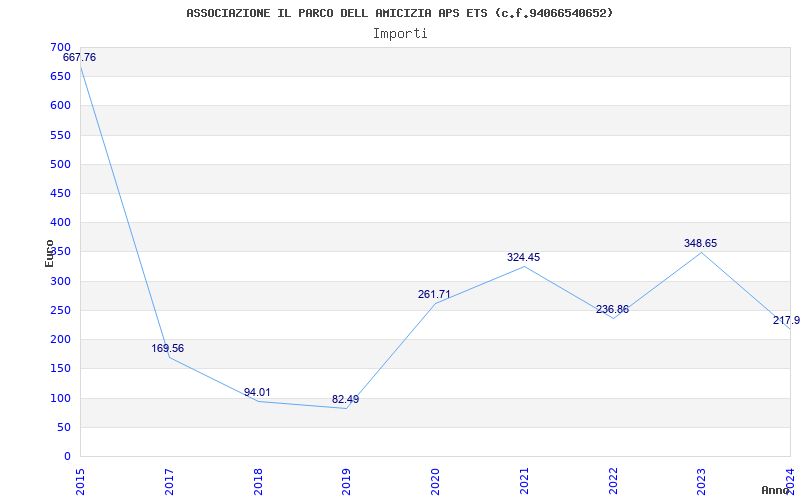Image resolution: width=800 pixels, height=500 pixels.
Task: Click the Anno x-axis title
Action: [x=775, y=490]
